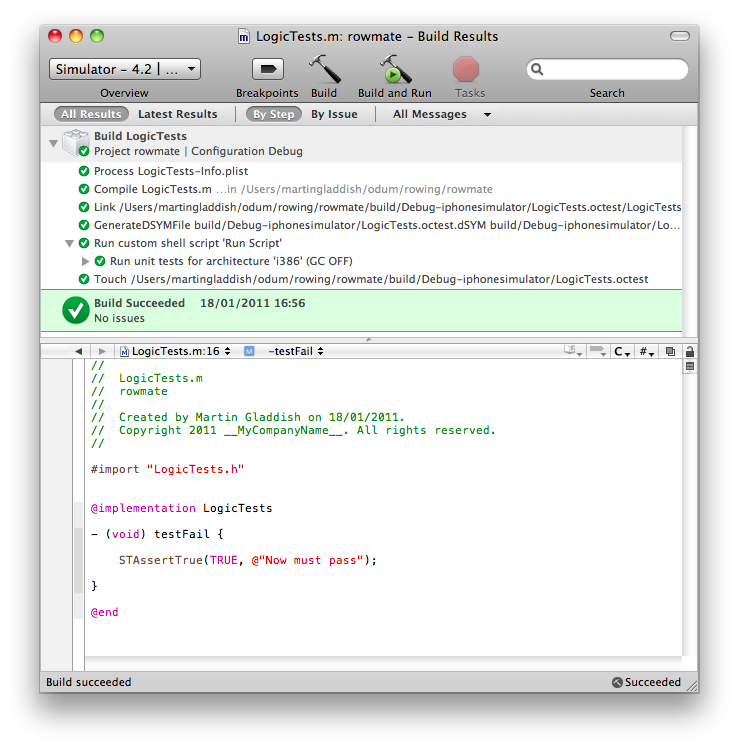Select the All Results filter
The image size is (738, 747).
tap(91, 114)
